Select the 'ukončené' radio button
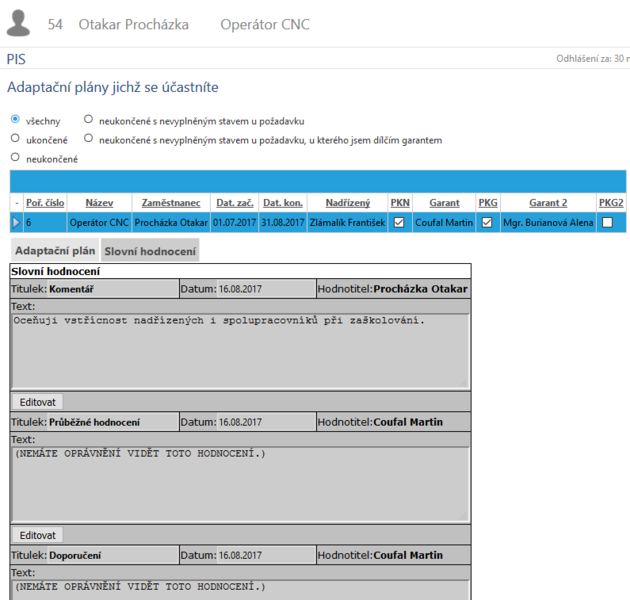This screenshot has width=630, height=600. pos(15,138)
